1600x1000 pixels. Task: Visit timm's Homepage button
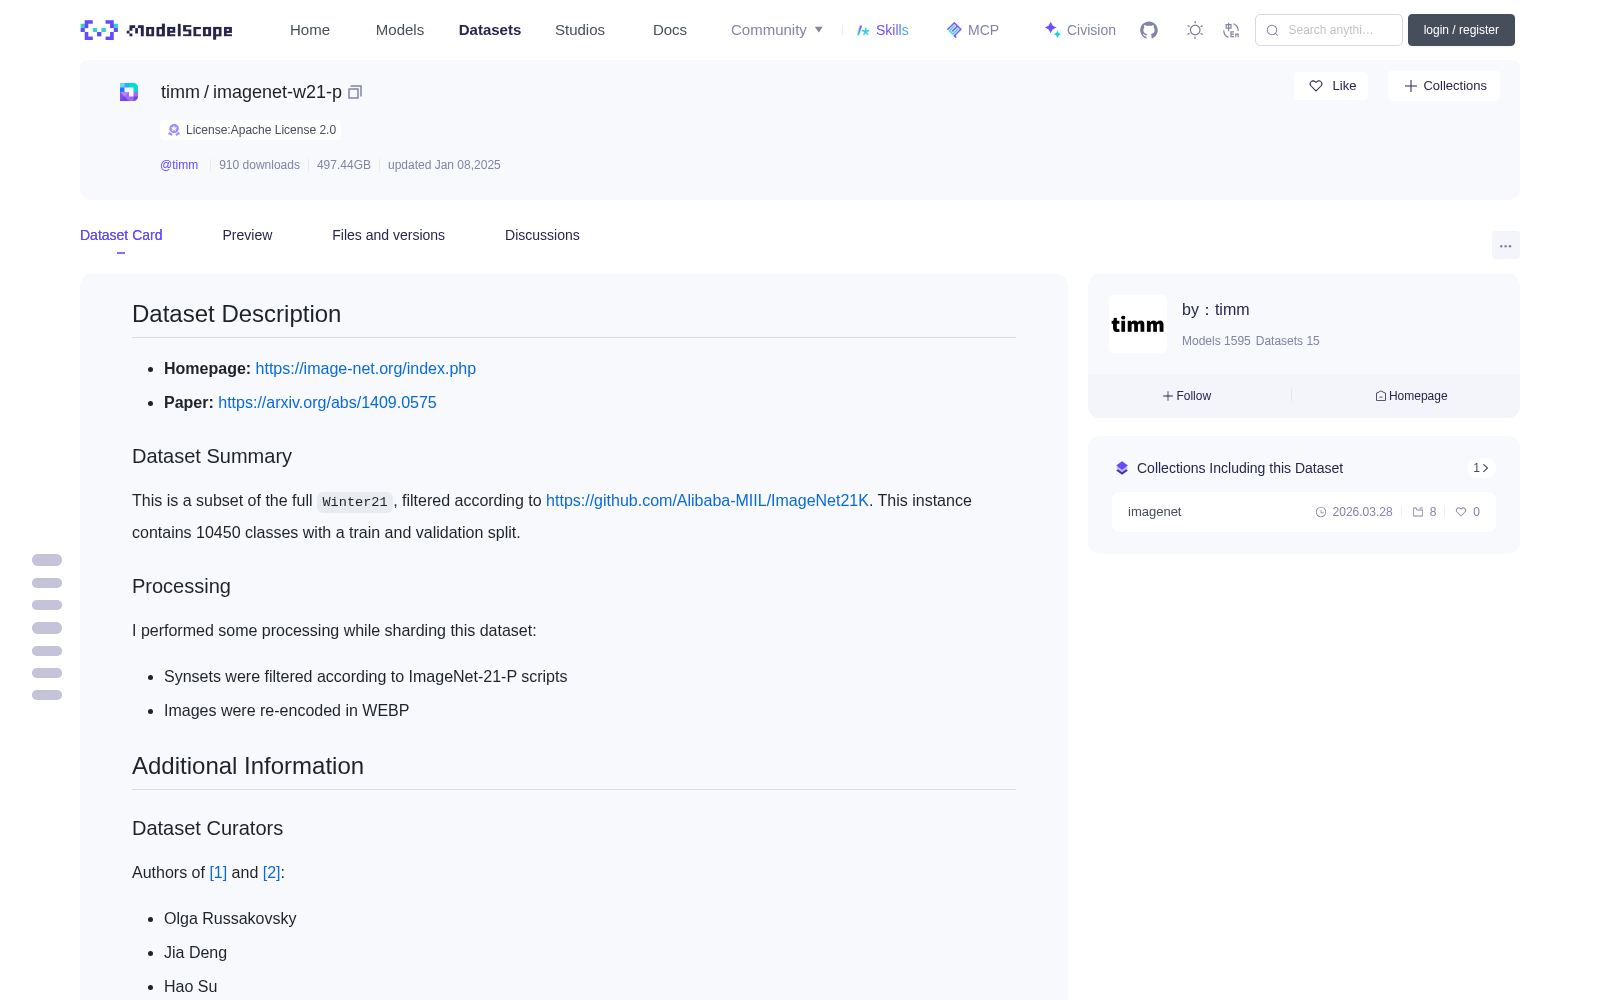(x=1411, y=396)
